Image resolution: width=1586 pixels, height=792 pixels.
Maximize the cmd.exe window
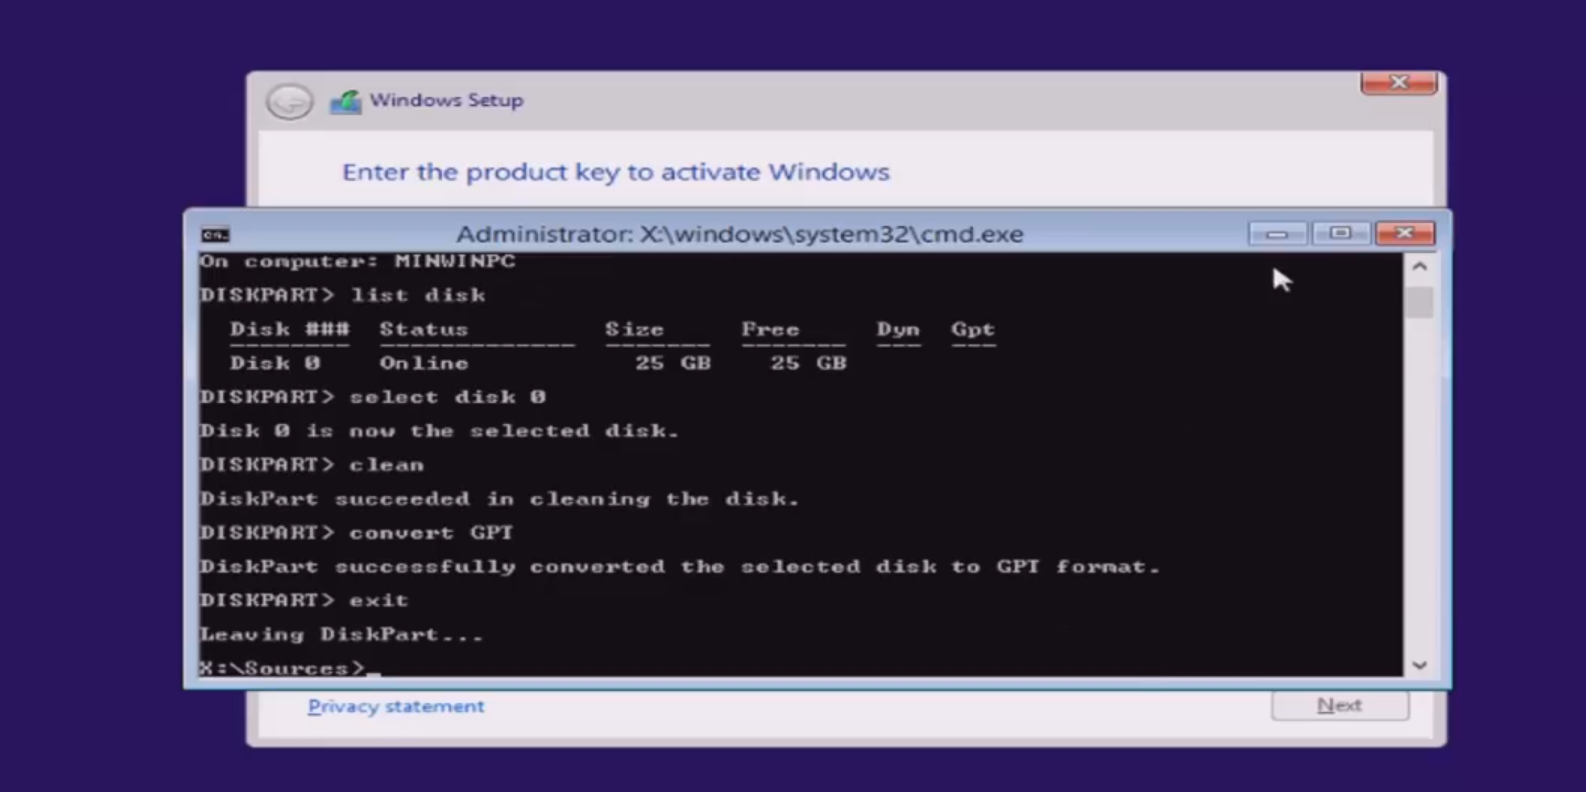(1340, 234)
